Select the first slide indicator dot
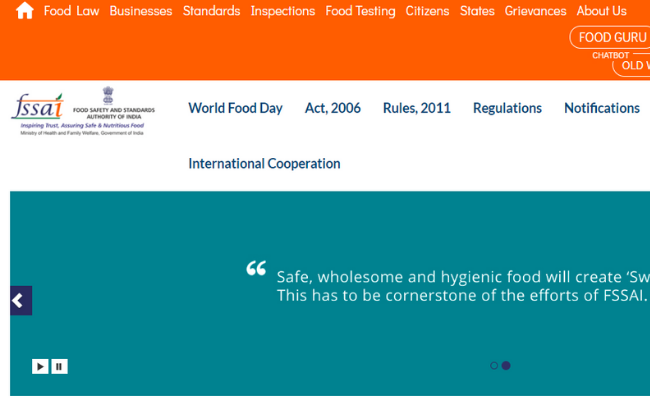The height and width of the screenshot is (400, 650). [x=494, y=366]
